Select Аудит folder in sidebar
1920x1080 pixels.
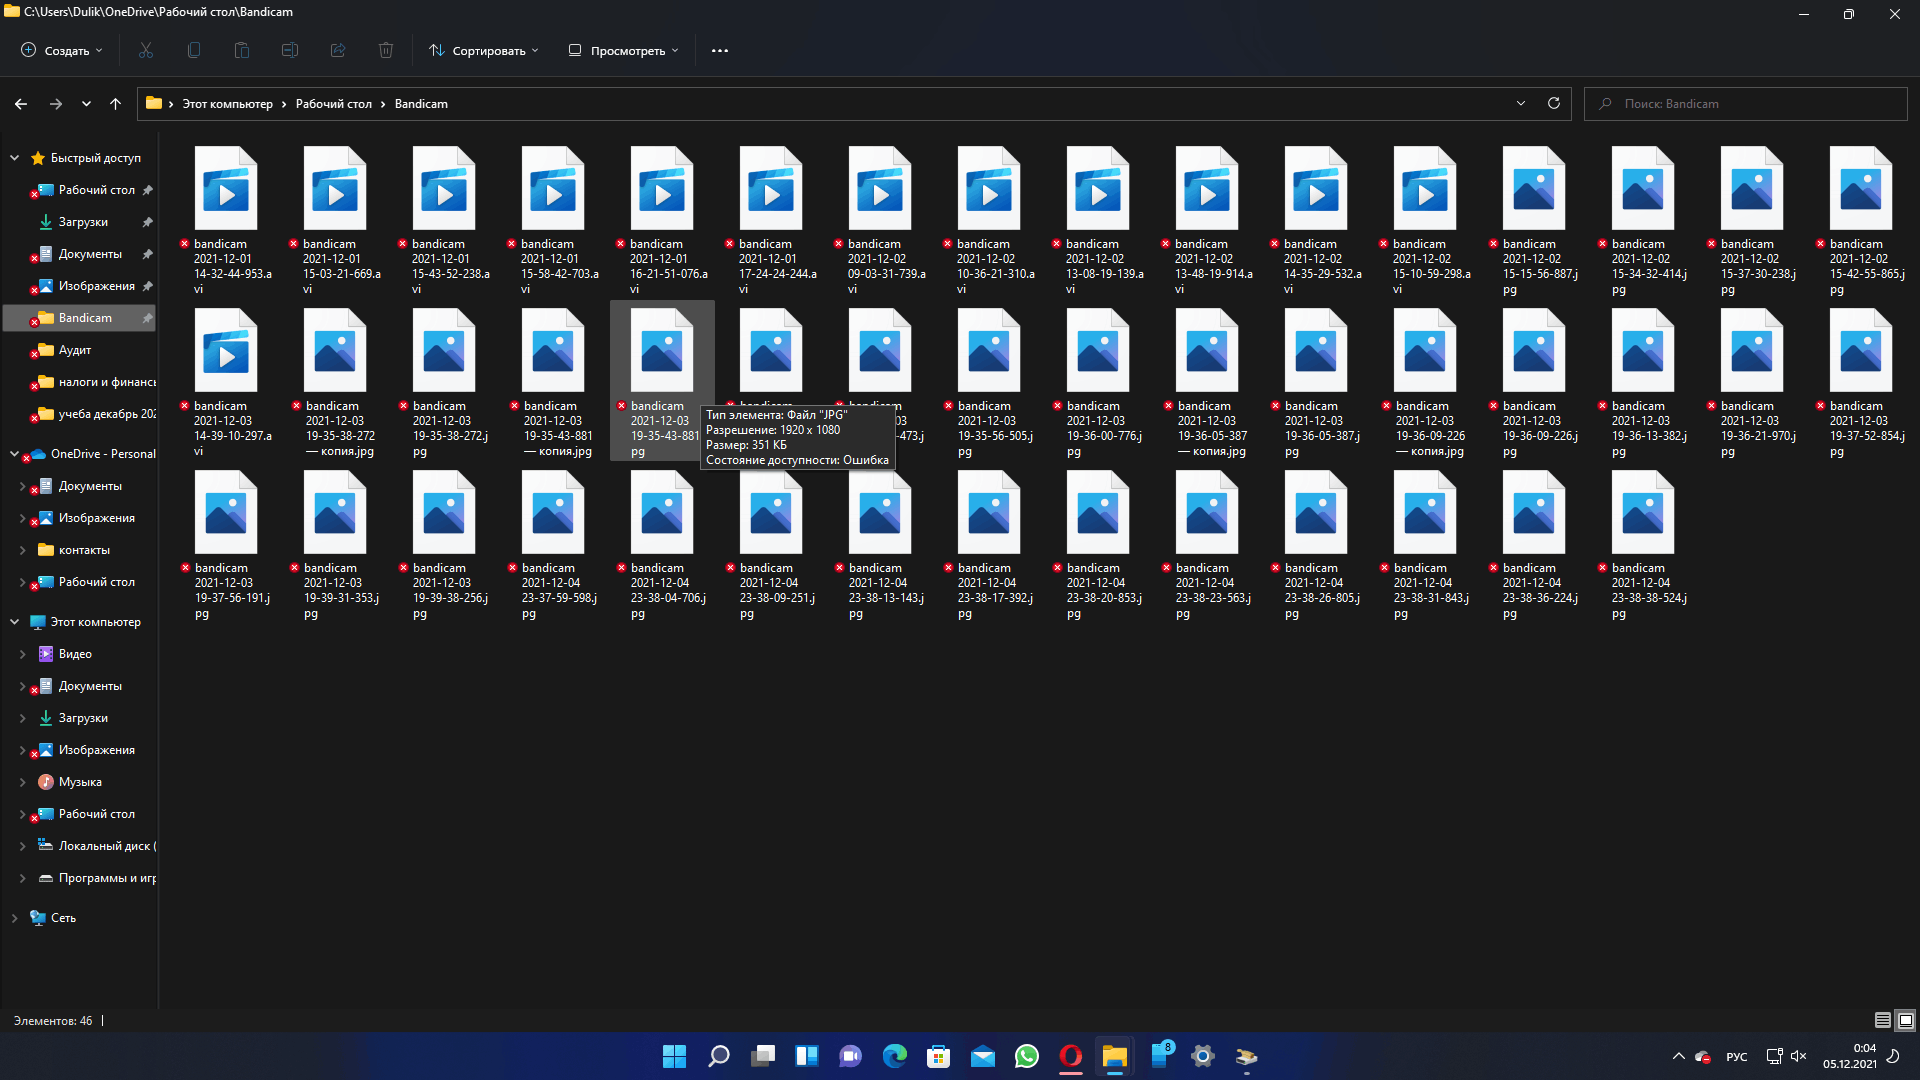(75, 350)
